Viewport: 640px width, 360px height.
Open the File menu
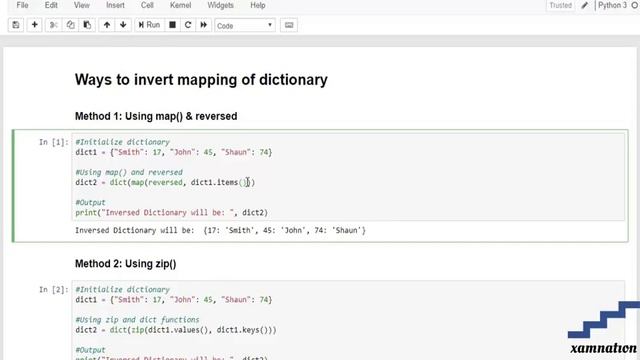pos(22,5)
